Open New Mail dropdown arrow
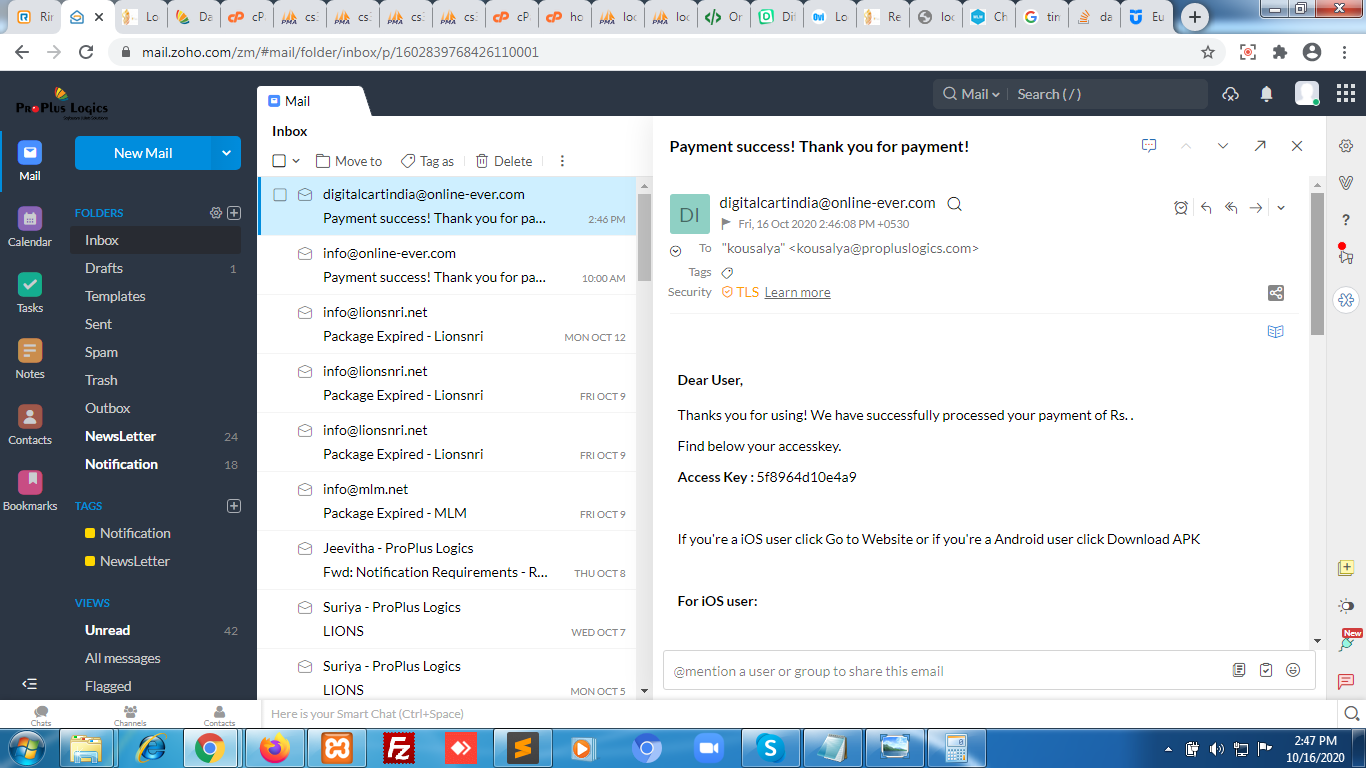Viewport: 1366px width, 768px height. 226,153
